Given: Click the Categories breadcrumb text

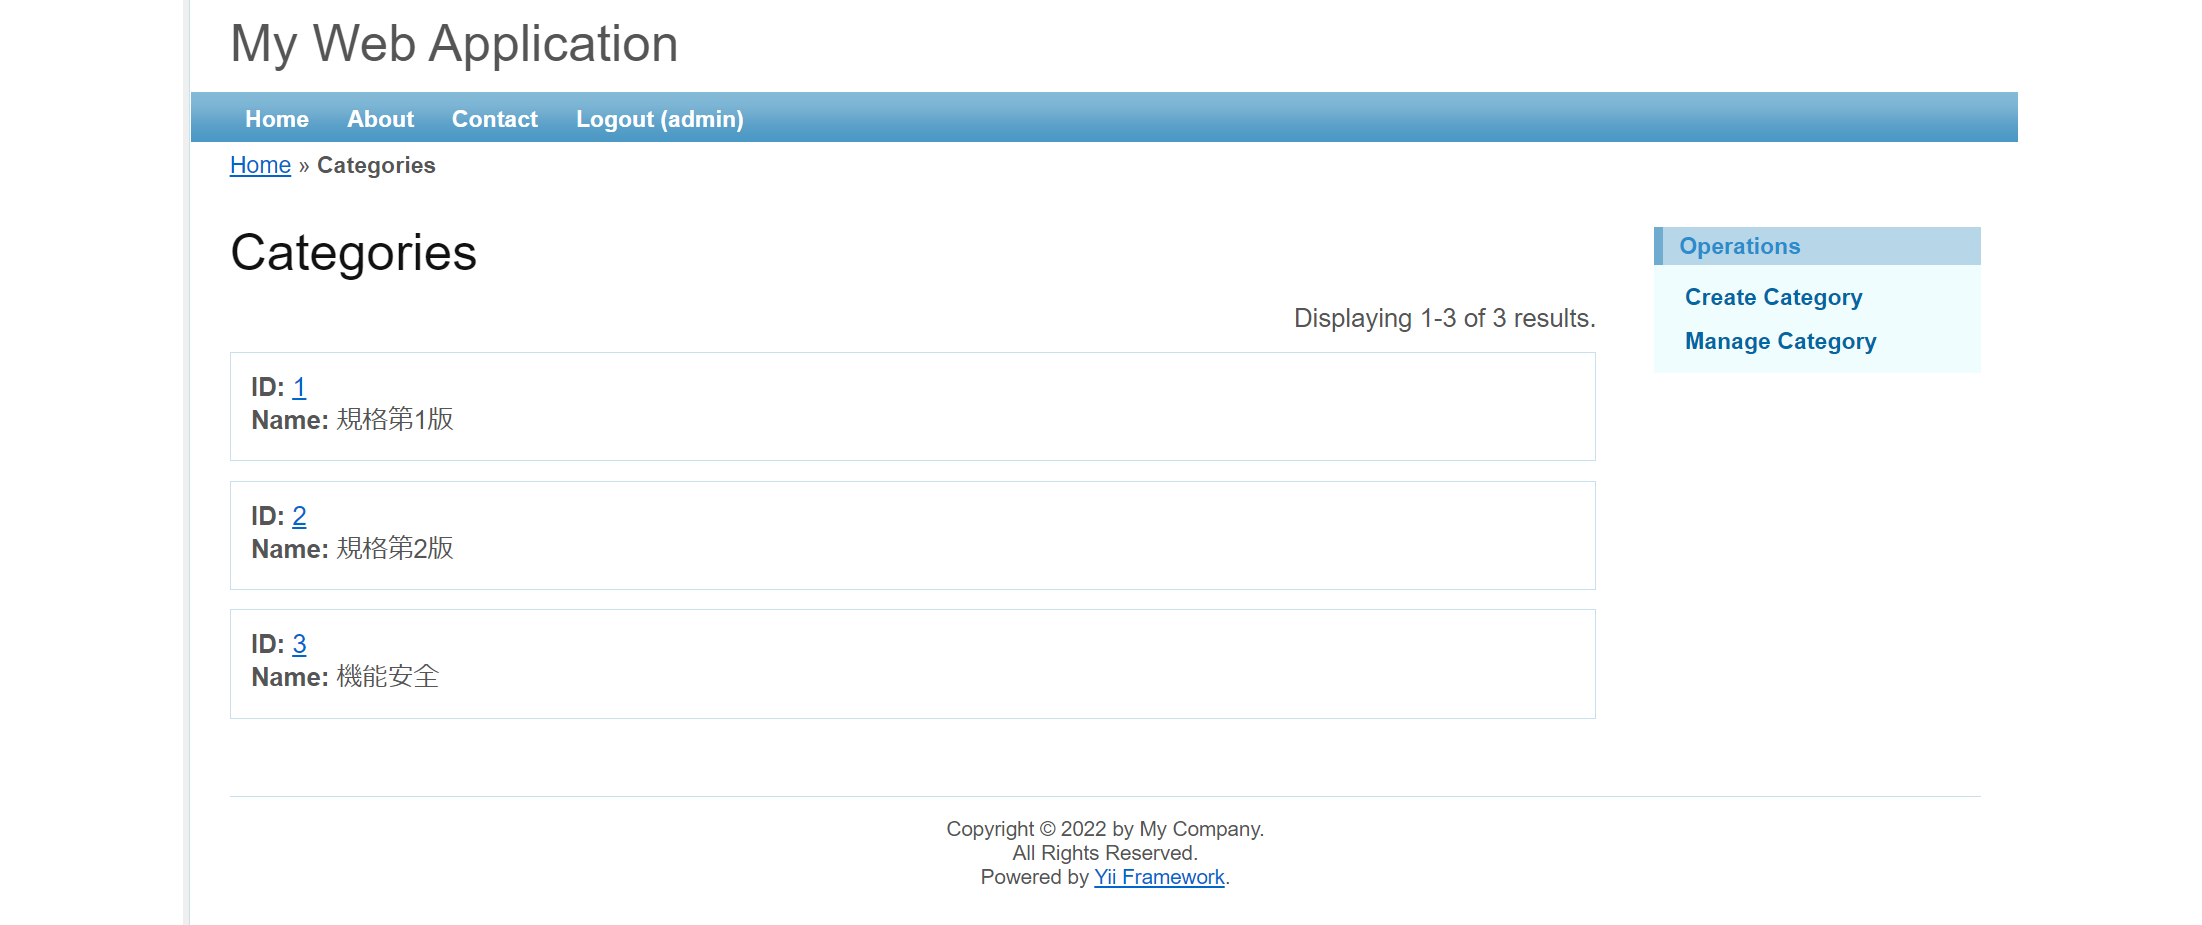Looking at the screenshot, I should [x=376, y=165].
